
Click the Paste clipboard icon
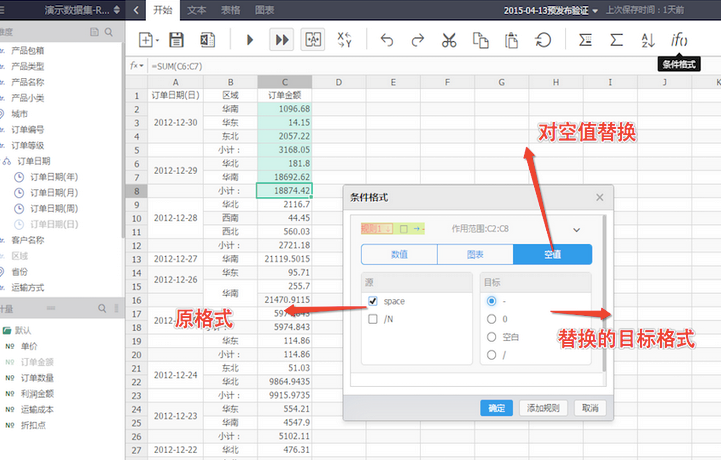click(x=511, y=40)
